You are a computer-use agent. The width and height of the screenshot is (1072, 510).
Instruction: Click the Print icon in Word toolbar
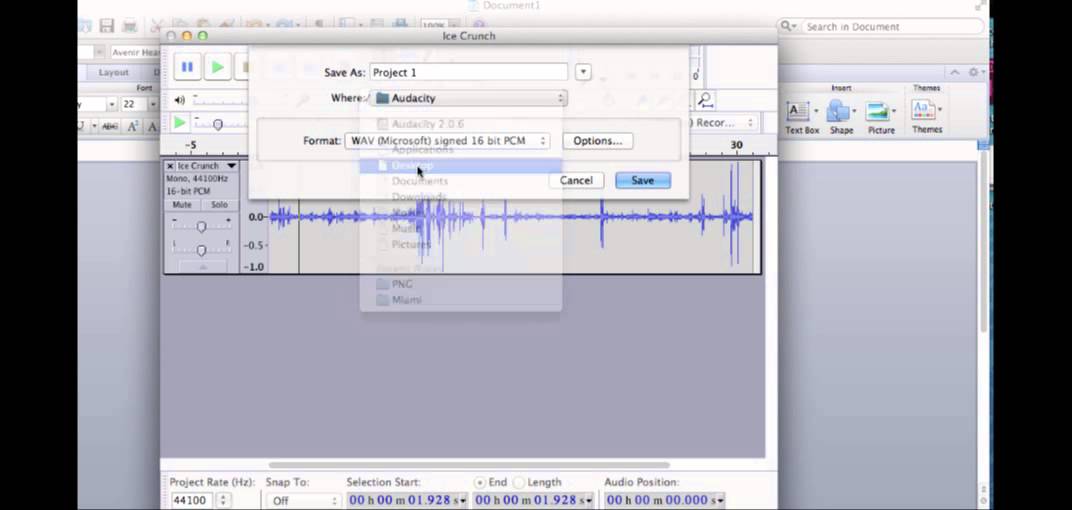(129, 27)
